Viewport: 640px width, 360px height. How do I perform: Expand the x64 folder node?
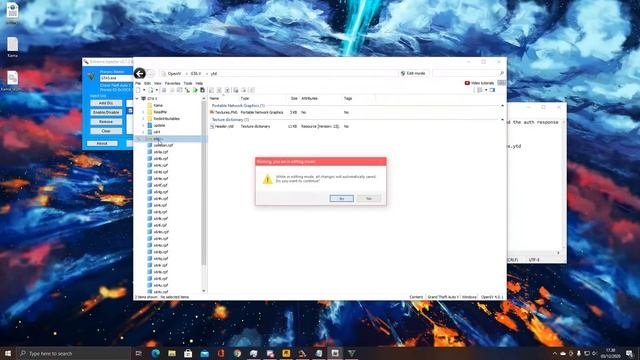point(143,132)
